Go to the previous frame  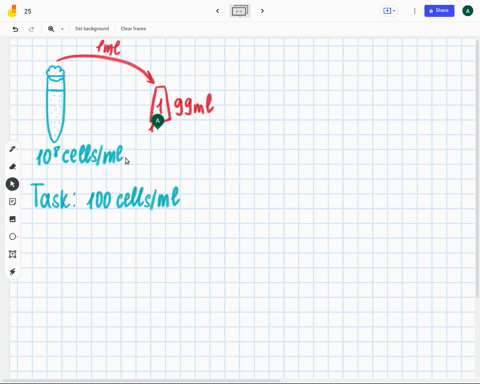point(218,11)
